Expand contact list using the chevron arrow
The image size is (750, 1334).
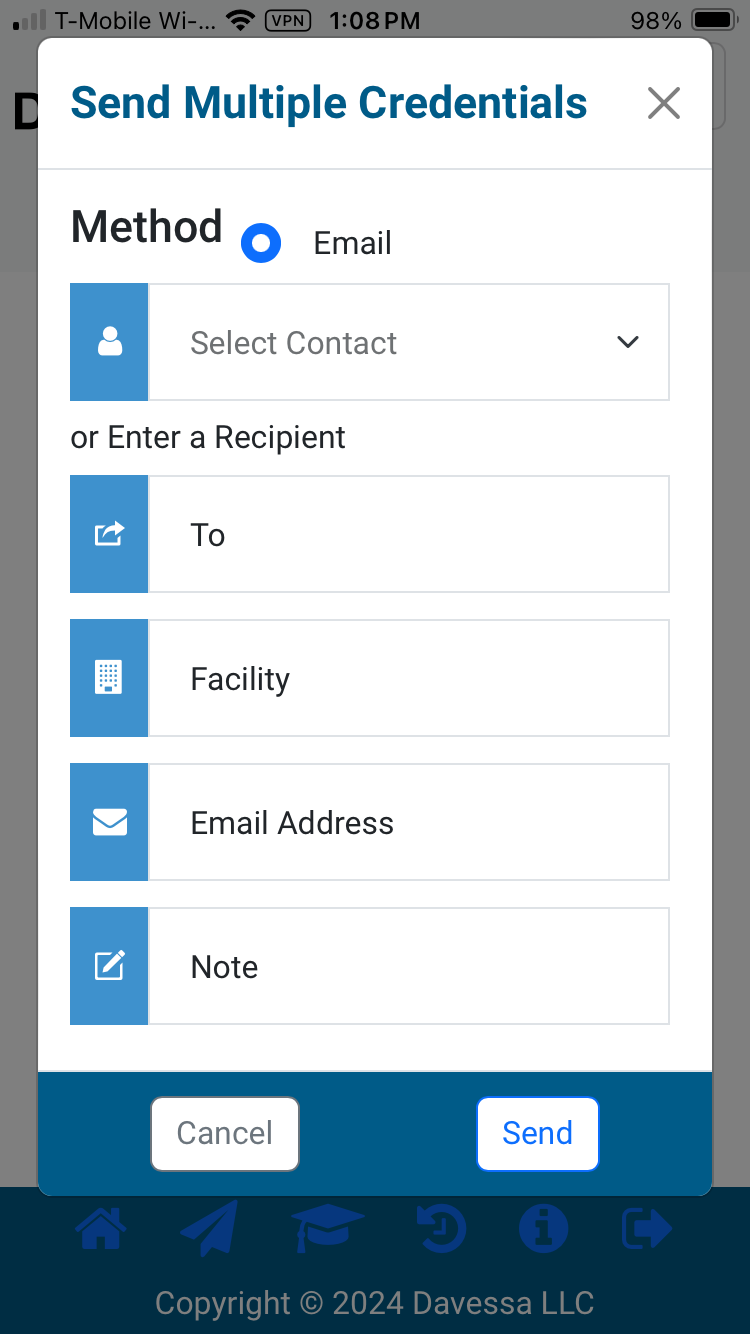coord(628,342)
